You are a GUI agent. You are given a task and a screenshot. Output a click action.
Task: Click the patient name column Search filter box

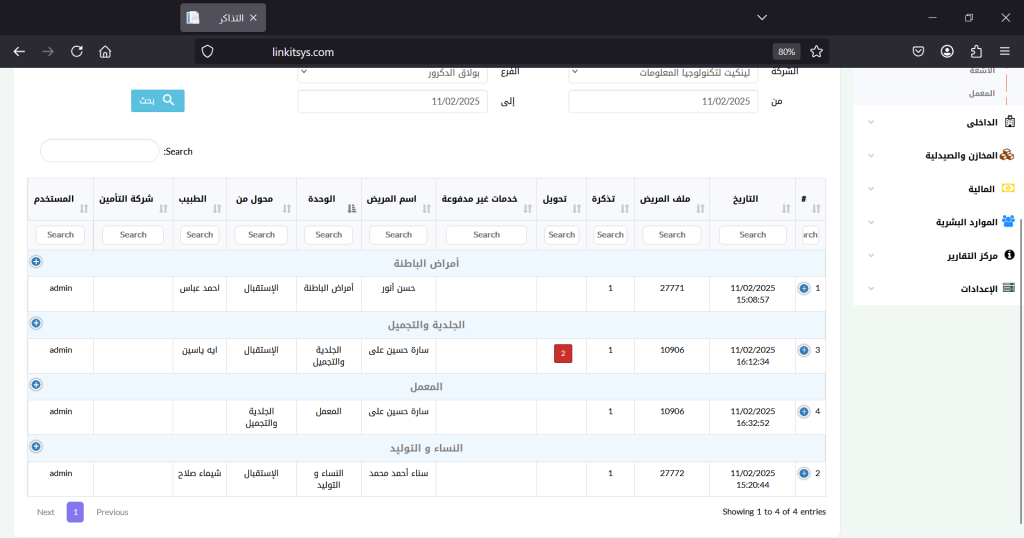(399, 235)
